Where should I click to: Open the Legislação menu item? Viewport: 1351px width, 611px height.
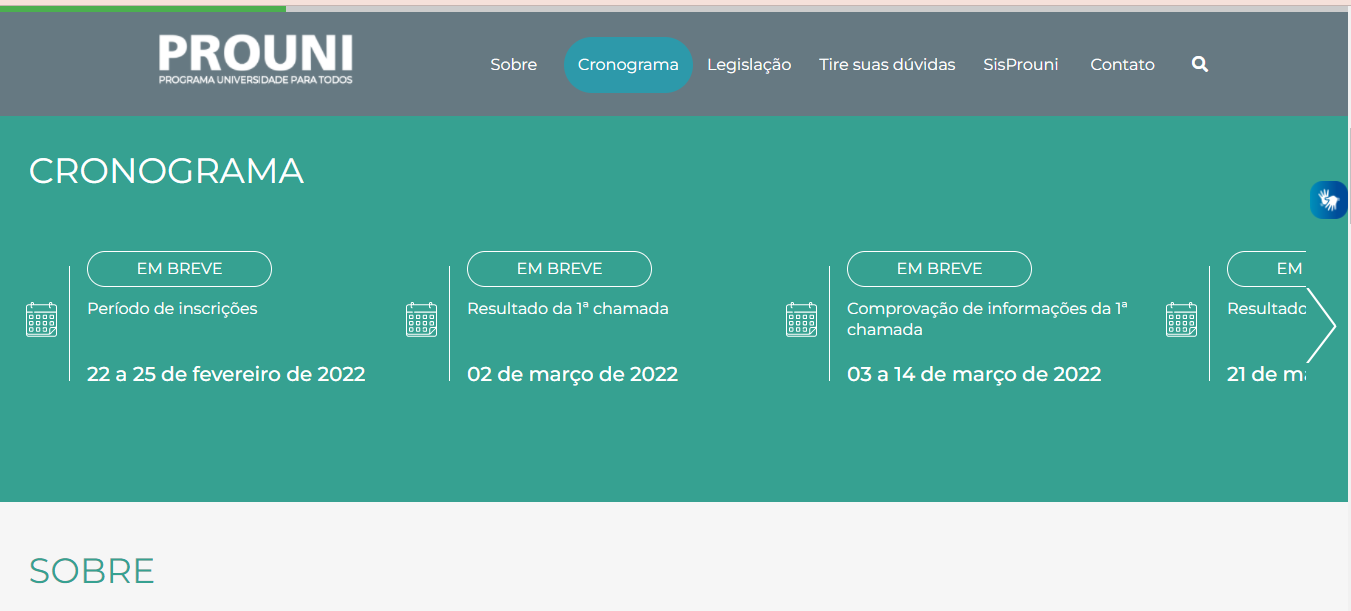[x=749, y=65]
